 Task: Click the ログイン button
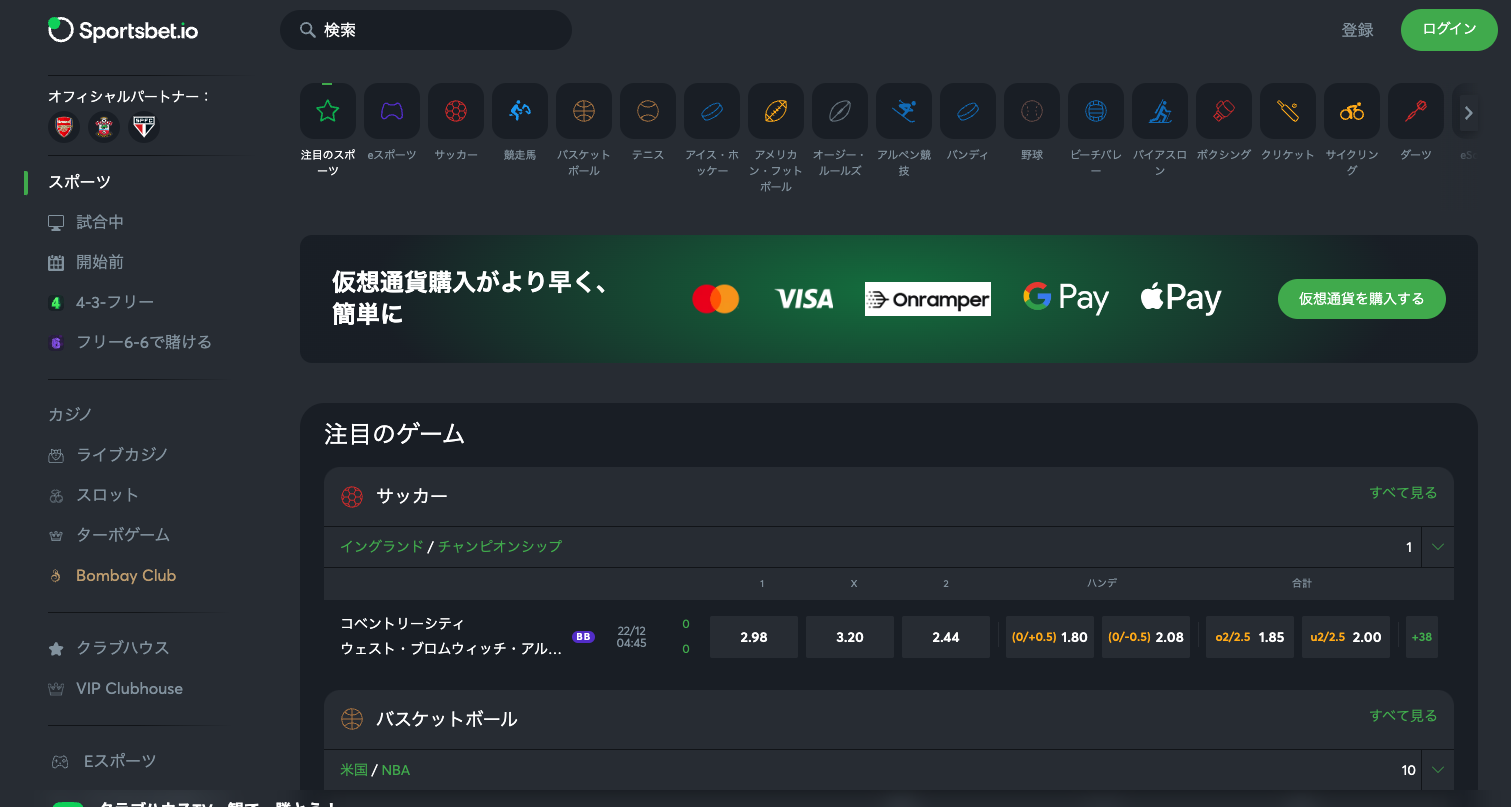(x=1449, y=29)
